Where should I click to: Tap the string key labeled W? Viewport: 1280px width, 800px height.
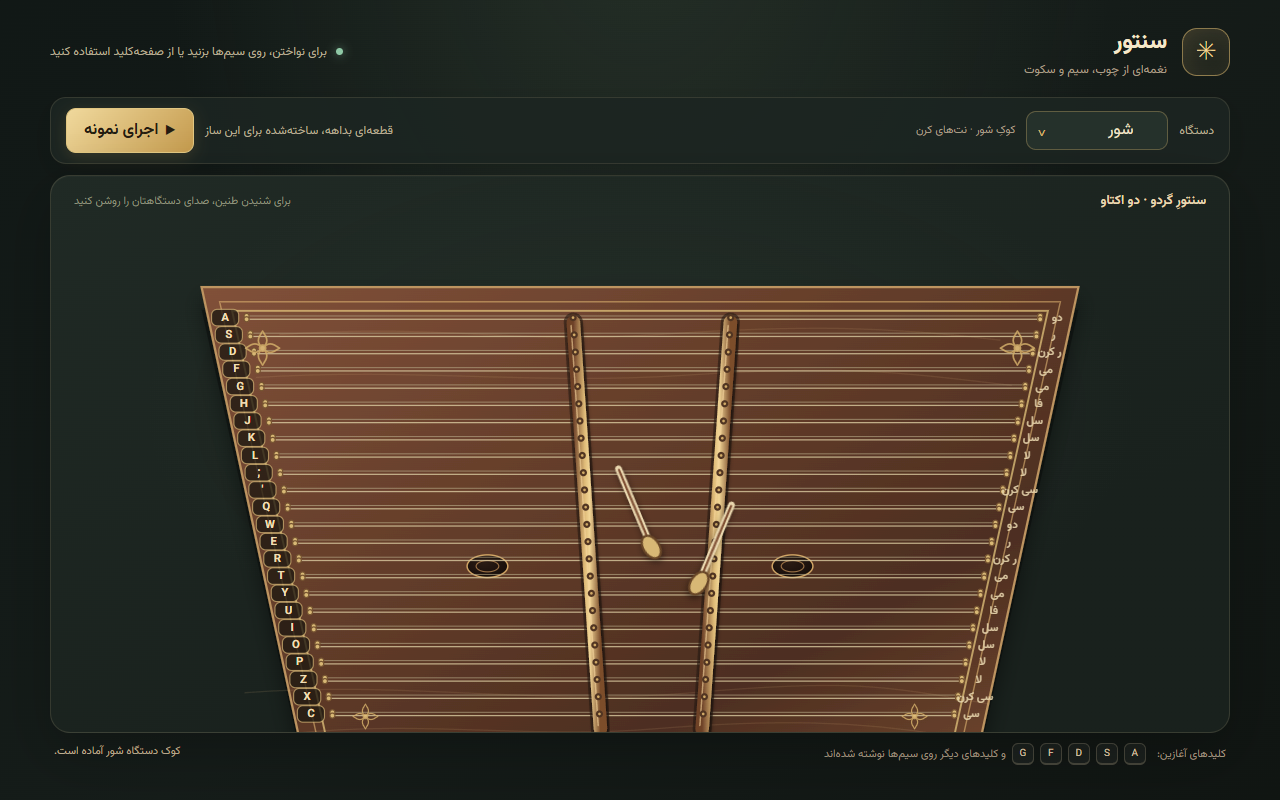269,524
